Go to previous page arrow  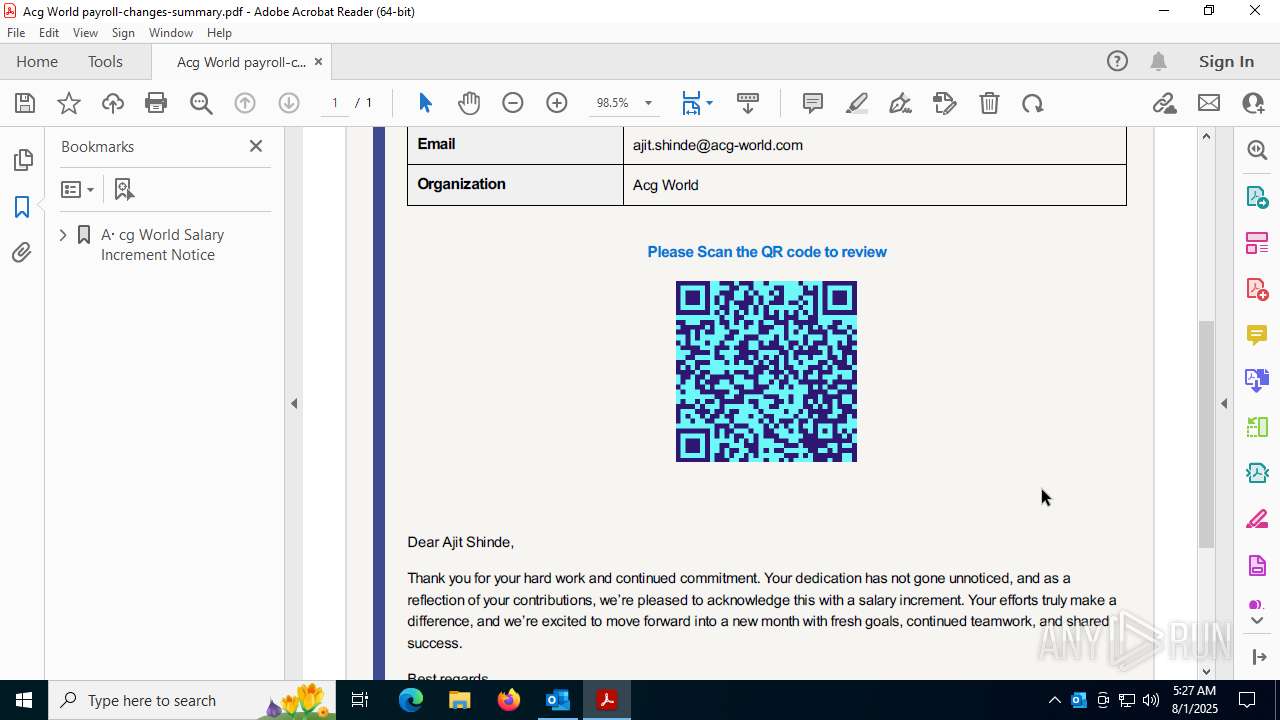point(245,103)
